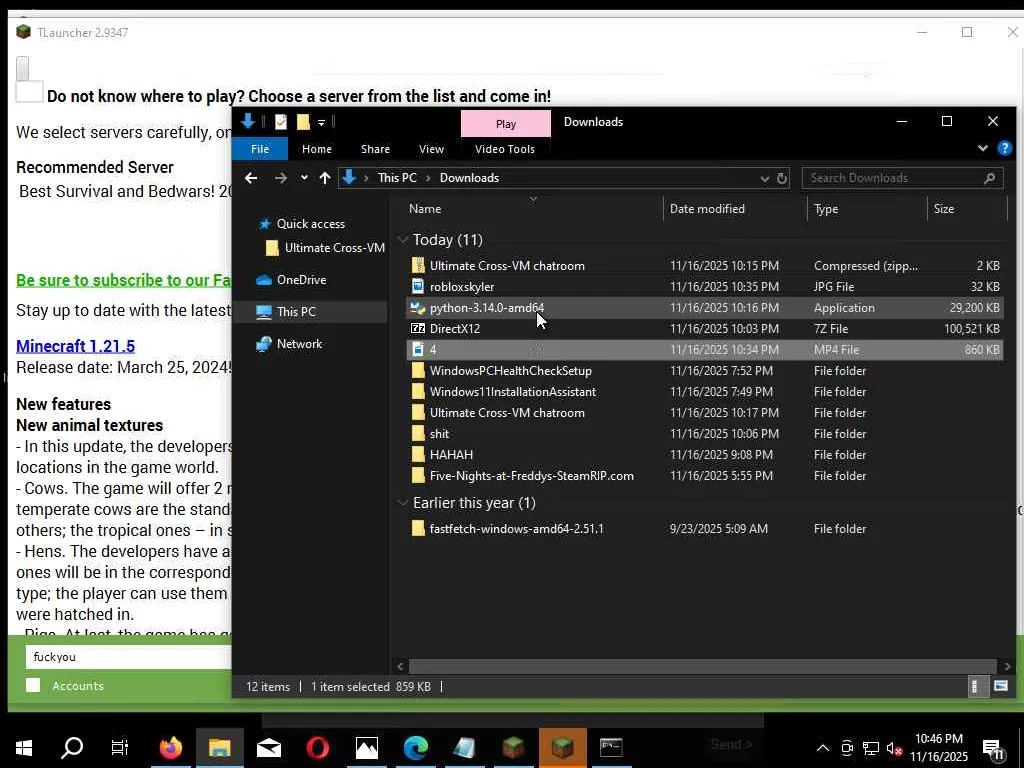Toggle the Accounts checkbox in TLauncher

coord(33,685)
